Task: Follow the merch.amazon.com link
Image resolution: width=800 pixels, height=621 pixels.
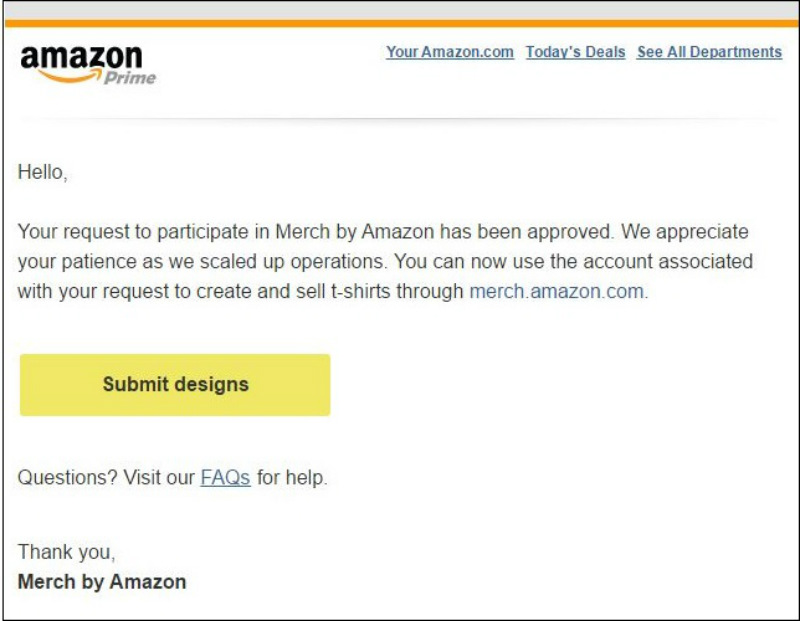Action: pyautogui.click(x=557, y=292)
